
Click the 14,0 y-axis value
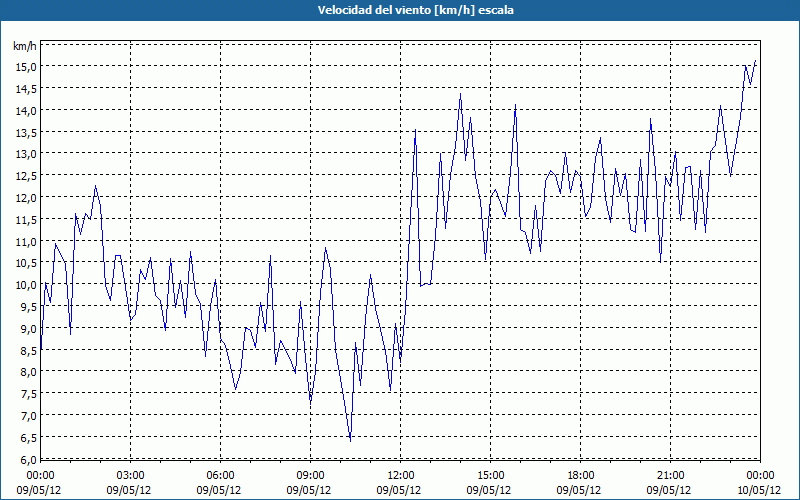point(27,110)
